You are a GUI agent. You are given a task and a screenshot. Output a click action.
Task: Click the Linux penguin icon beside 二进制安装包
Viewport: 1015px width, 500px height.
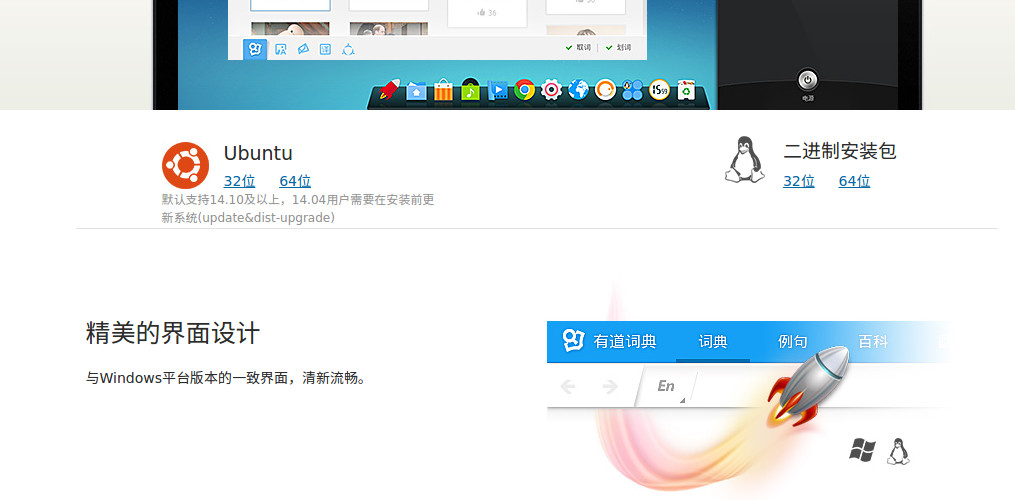743,161
